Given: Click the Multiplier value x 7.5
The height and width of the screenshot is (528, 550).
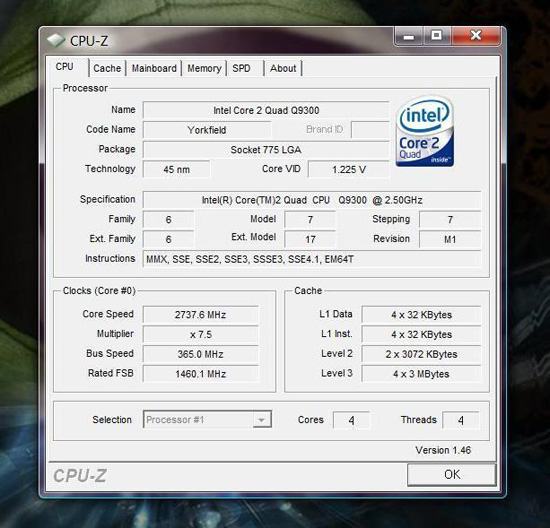Looking at the screenshot, I should click(x=201, y=334).
